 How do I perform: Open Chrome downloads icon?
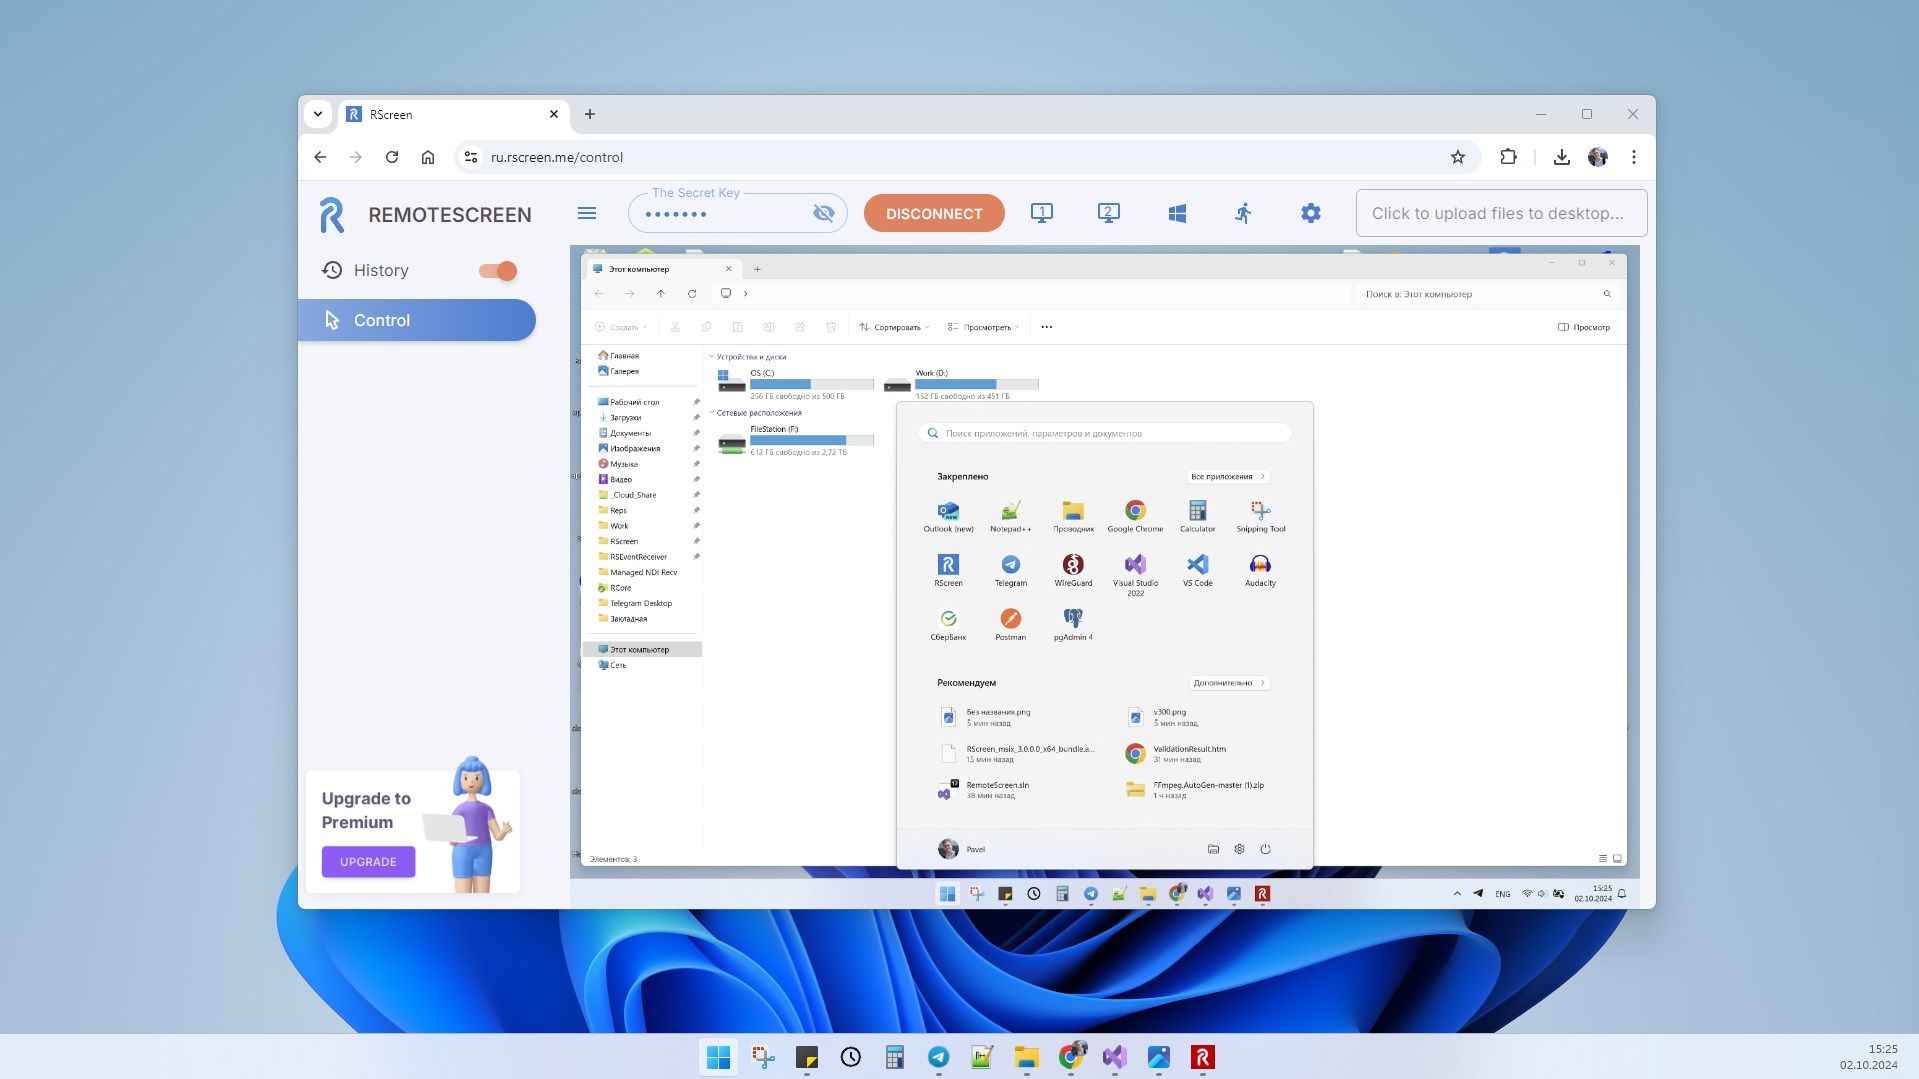click(x=1561, y=157)
